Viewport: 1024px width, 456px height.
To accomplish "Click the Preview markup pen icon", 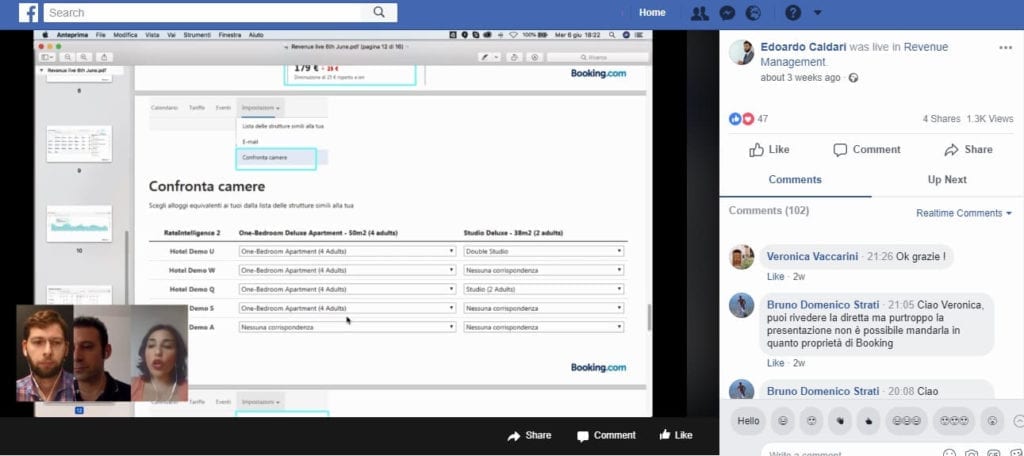I will click(485, 57).
